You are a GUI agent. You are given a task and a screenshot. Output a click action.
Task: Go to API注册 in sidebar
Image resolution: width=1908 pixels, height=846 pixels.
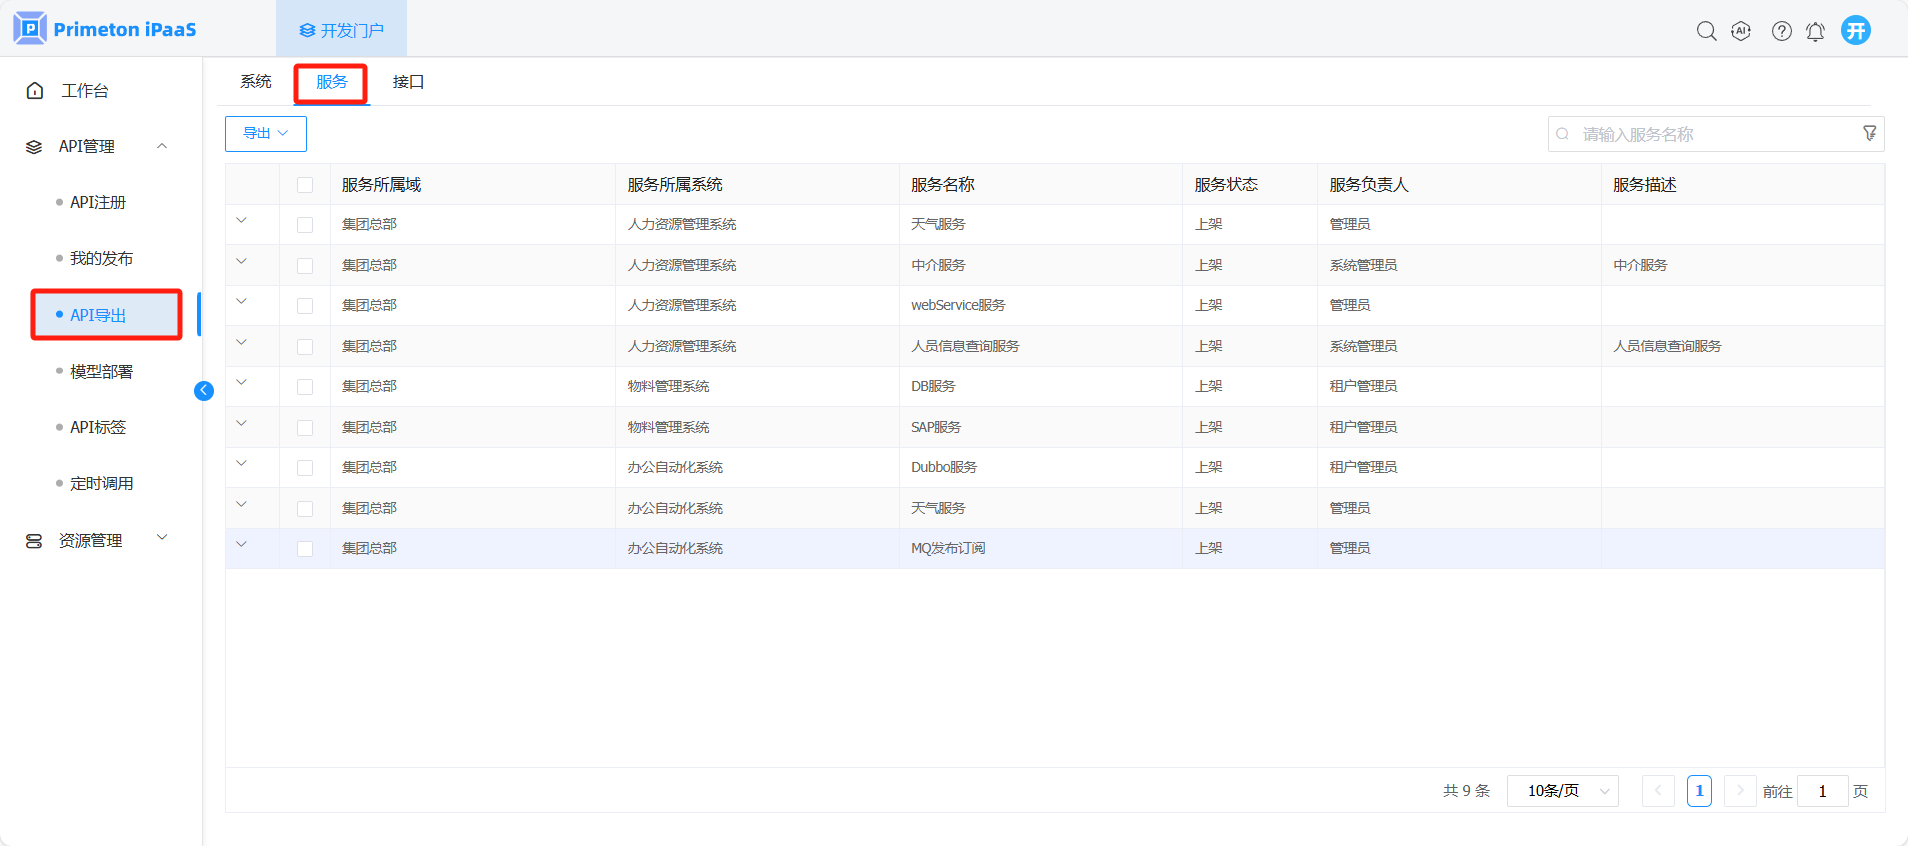(98, 202)
